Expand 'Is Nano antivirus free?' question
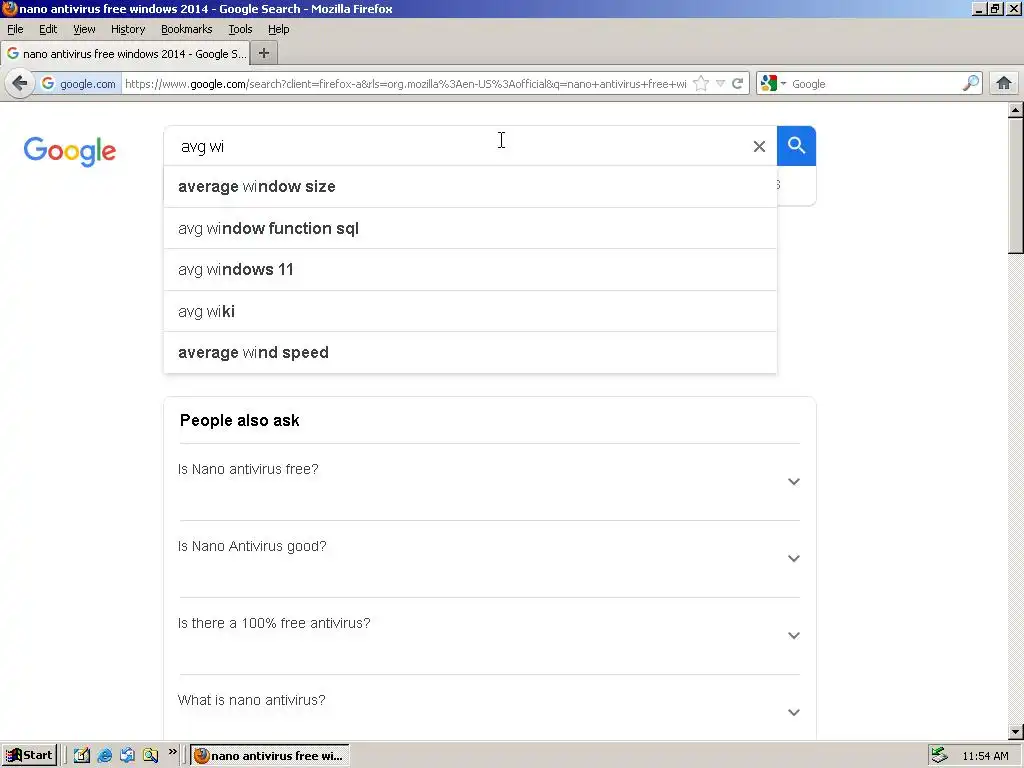The width and height of the screenshot is (1024, 768). pos(489,482)
